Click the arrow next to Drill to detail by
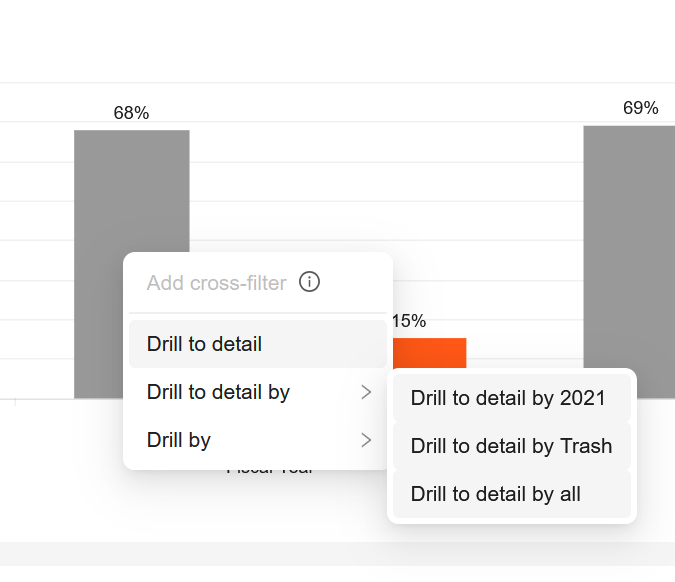This screenshot has height=582, width=675. [x=366, y=392]
